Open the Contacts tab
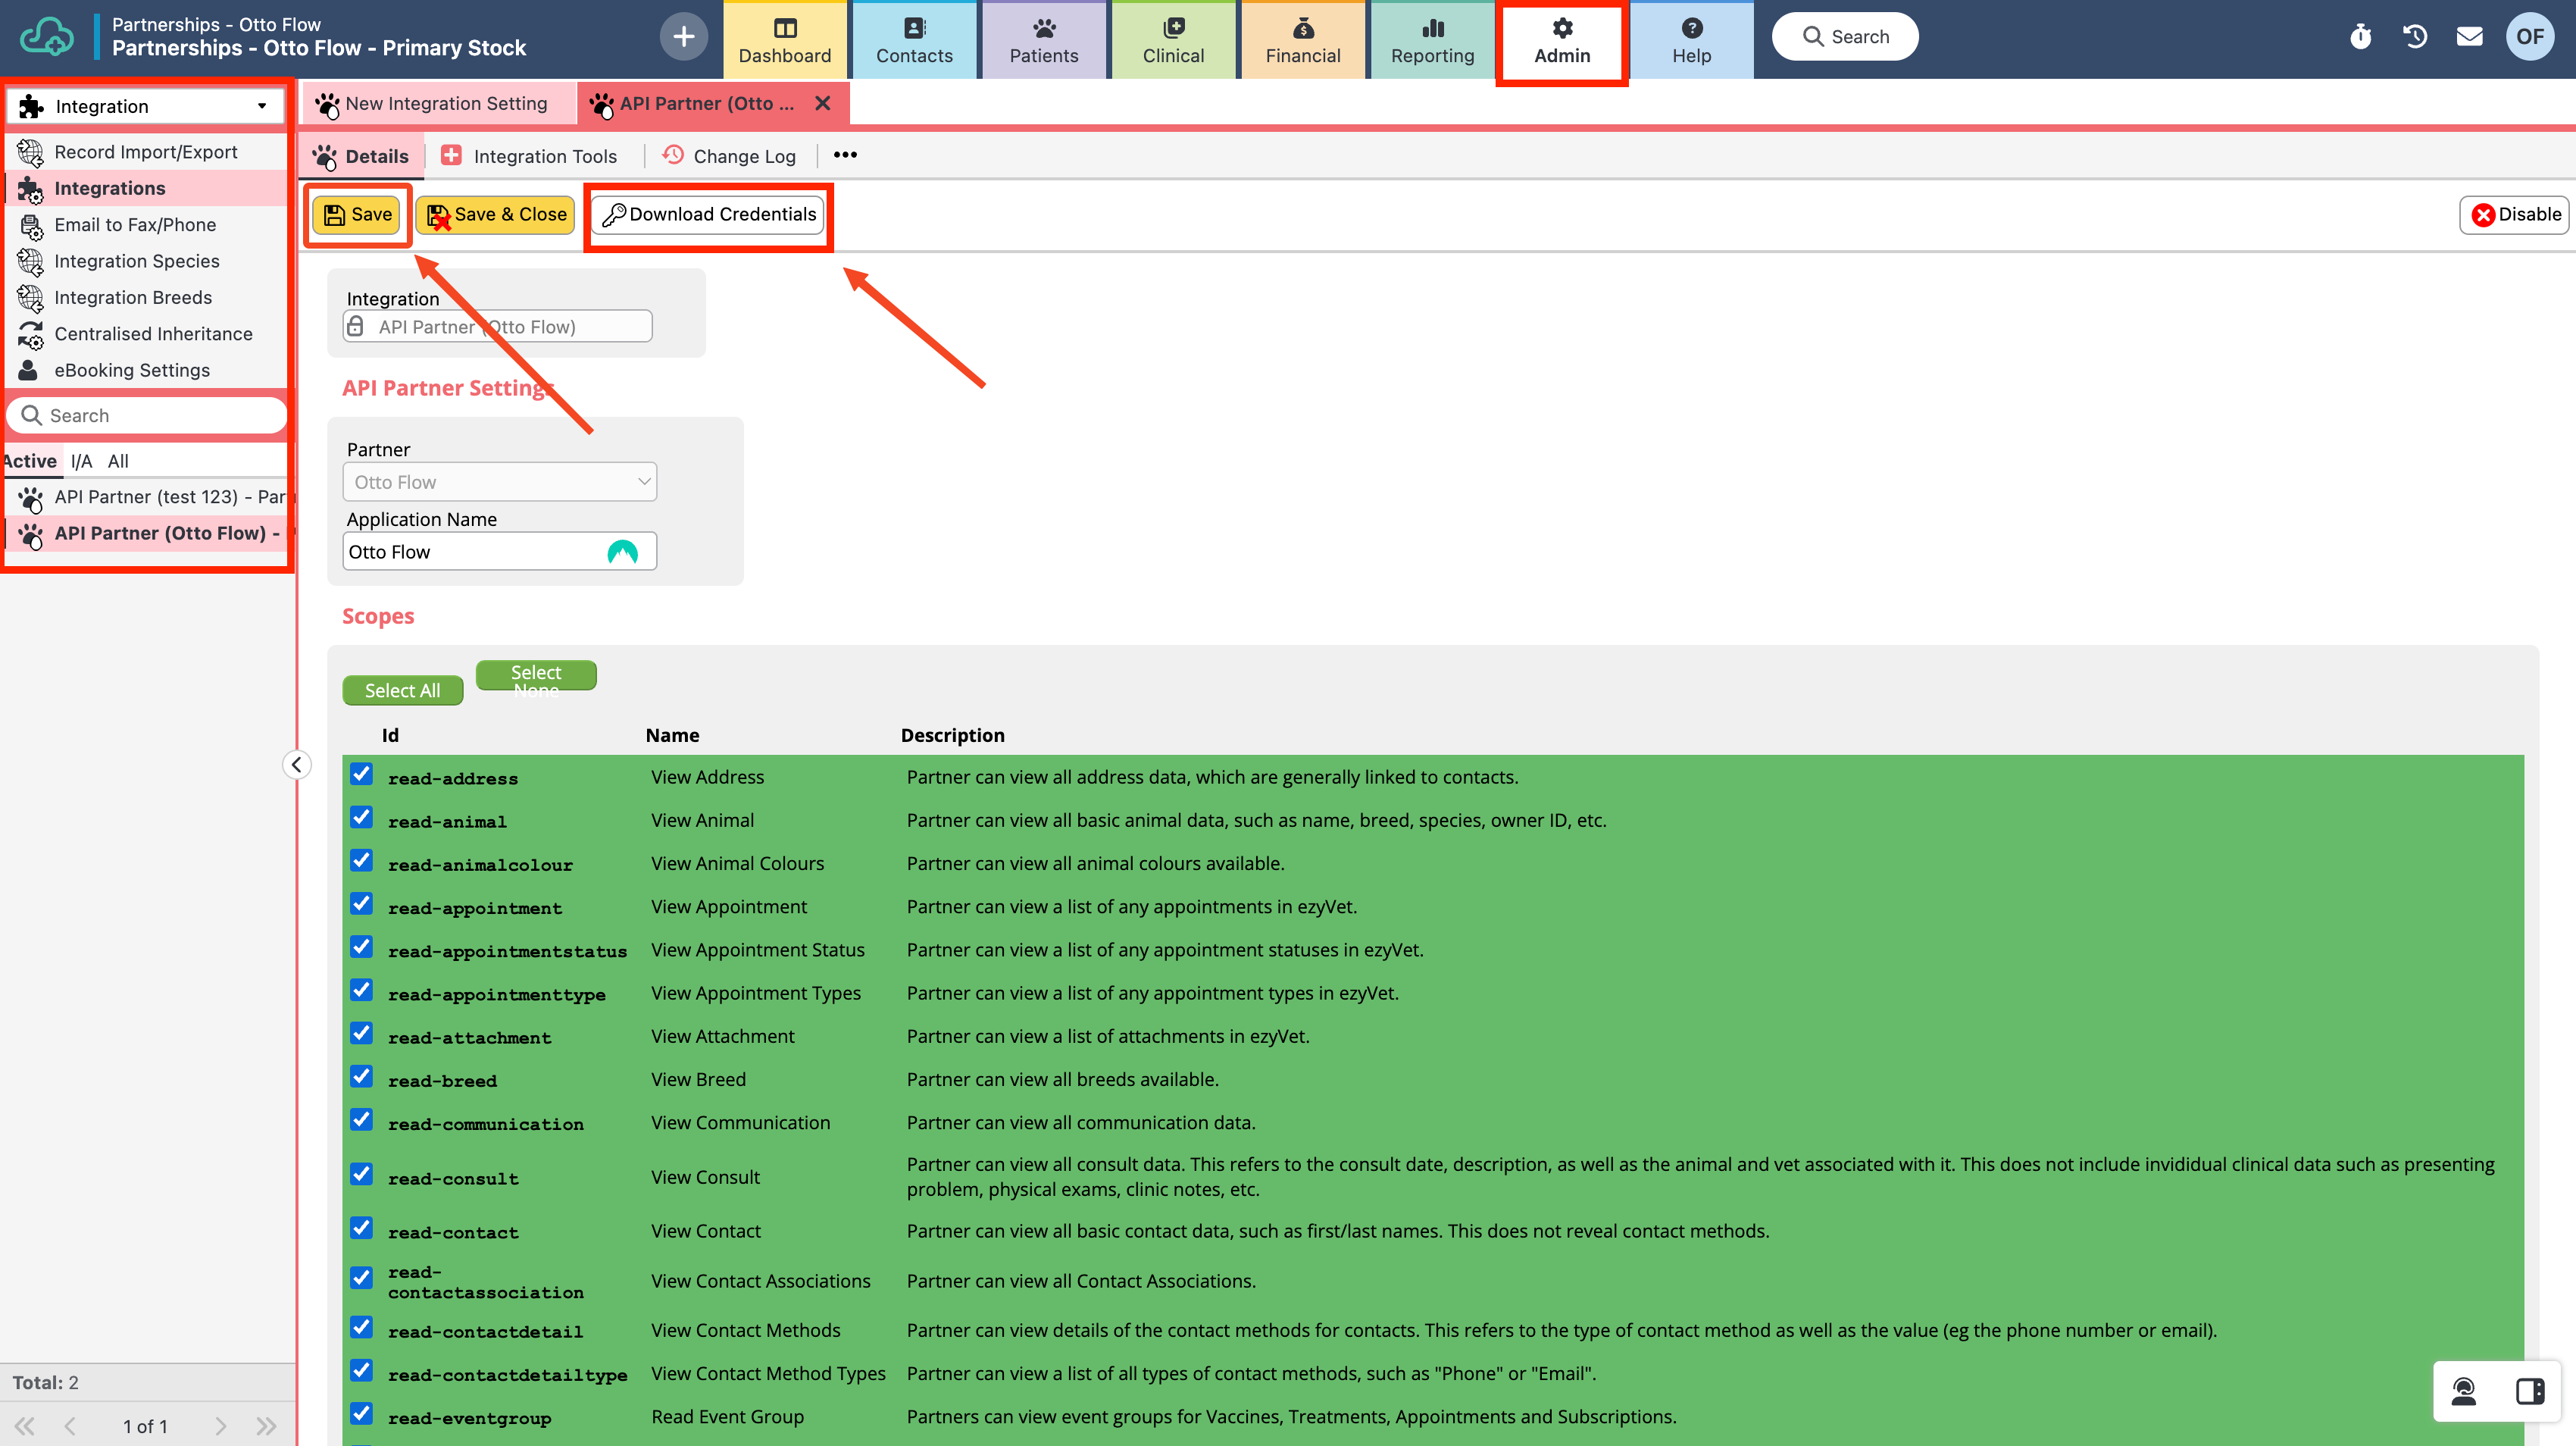Screen dimensions: 2576x1446 click(x=914, y=40)
